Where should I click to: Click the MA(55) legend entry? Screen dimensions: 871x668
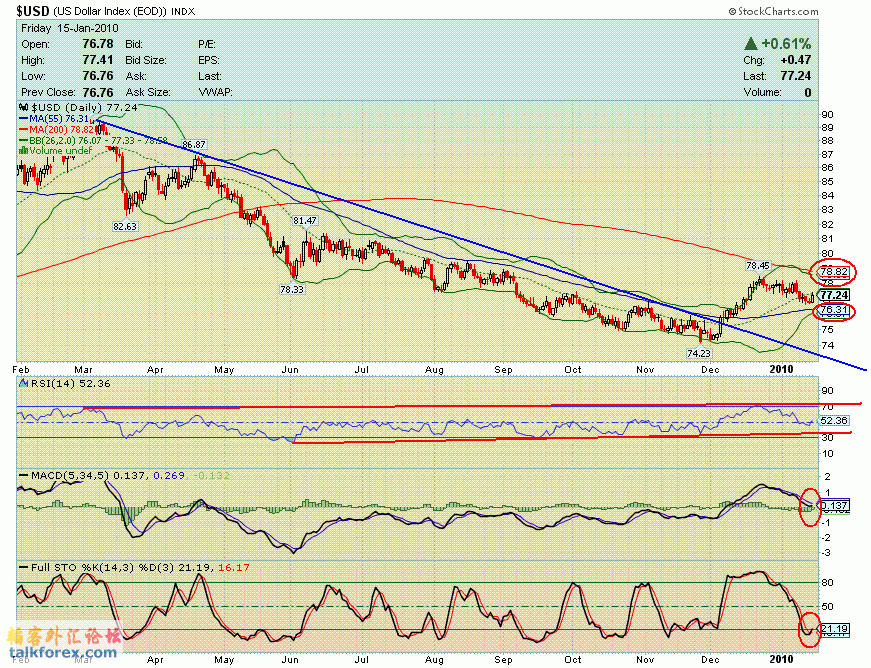point(54,118)
